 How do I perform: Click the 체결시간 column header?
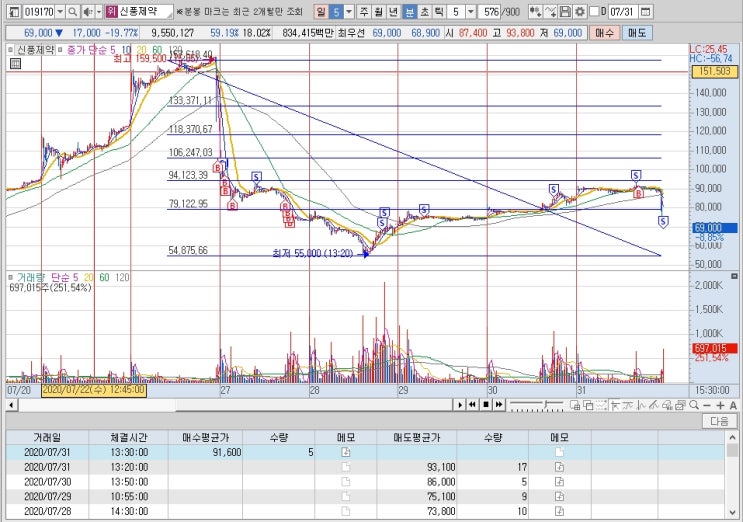(x=128, y=438)
